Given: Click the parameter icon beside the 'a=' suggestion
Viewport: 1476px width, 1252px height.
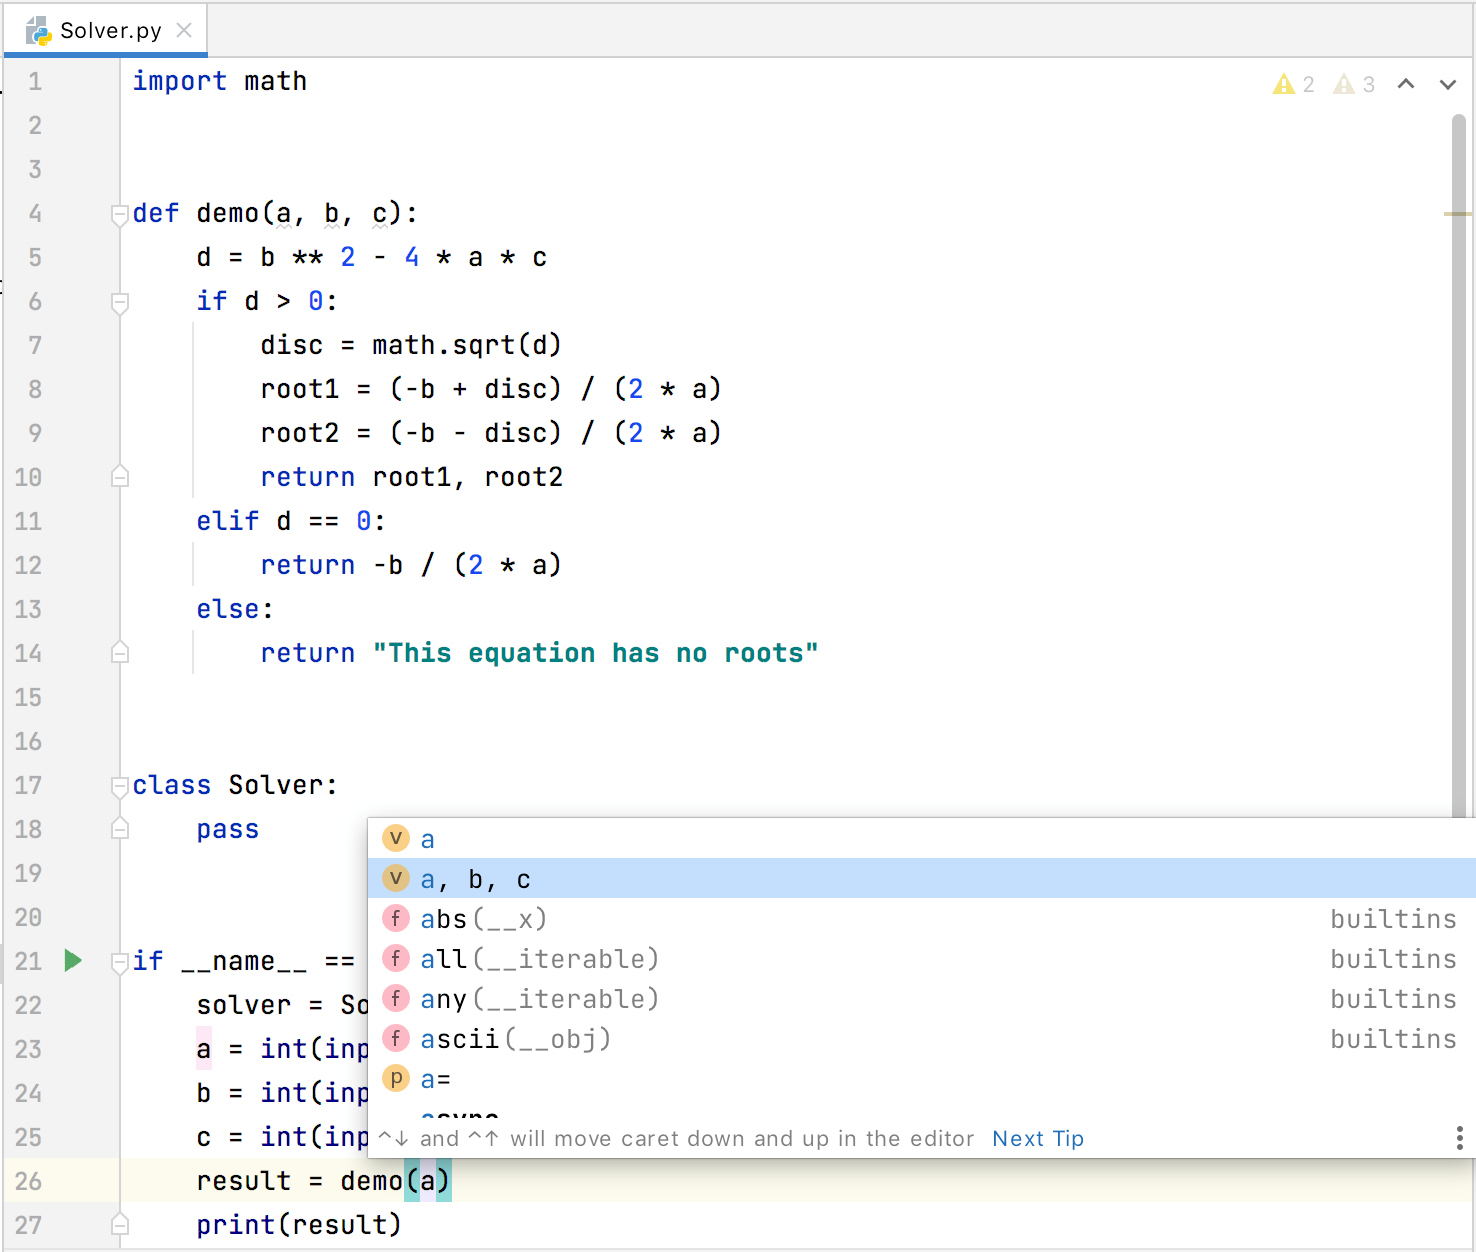Looking at the screenshot, I should point(396,1078).
